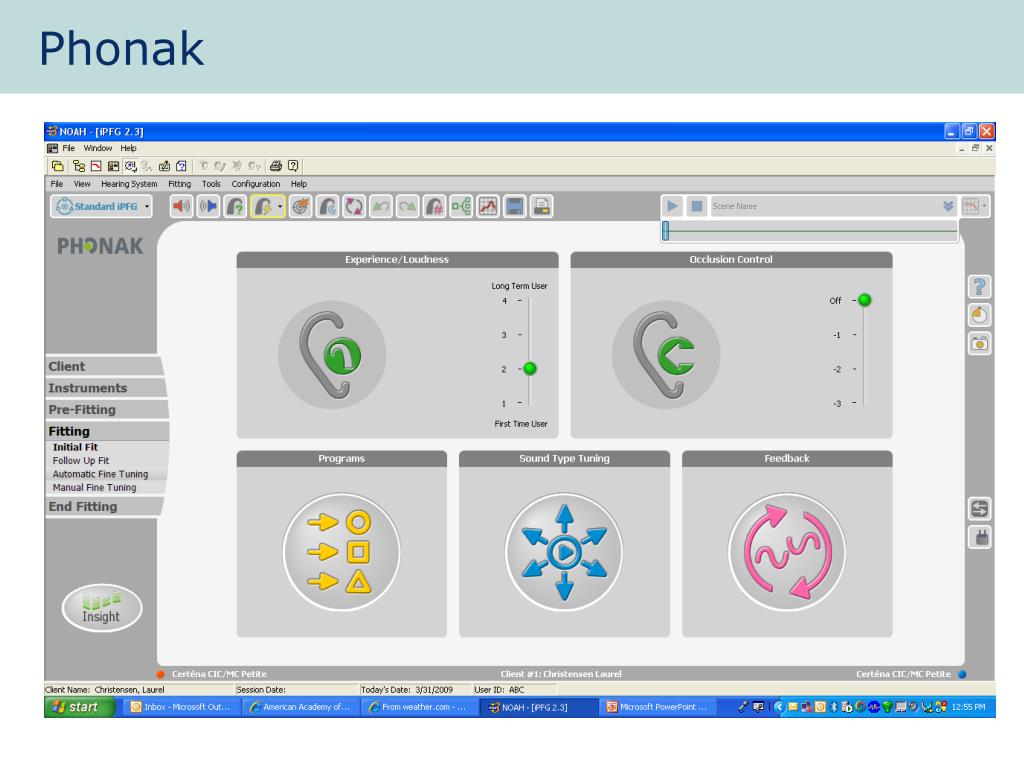Viewport: 1024px width, 768px height.
Task: Open the iPFG File menu
Action: click(x=57, y=184)
